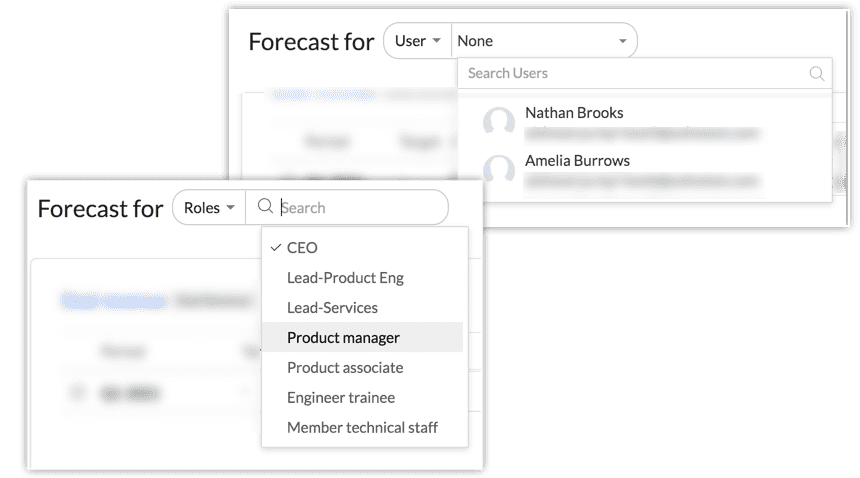Viewport: 860px width, 478px height.
Task: Select the CEO role
Action: (302, 248)
